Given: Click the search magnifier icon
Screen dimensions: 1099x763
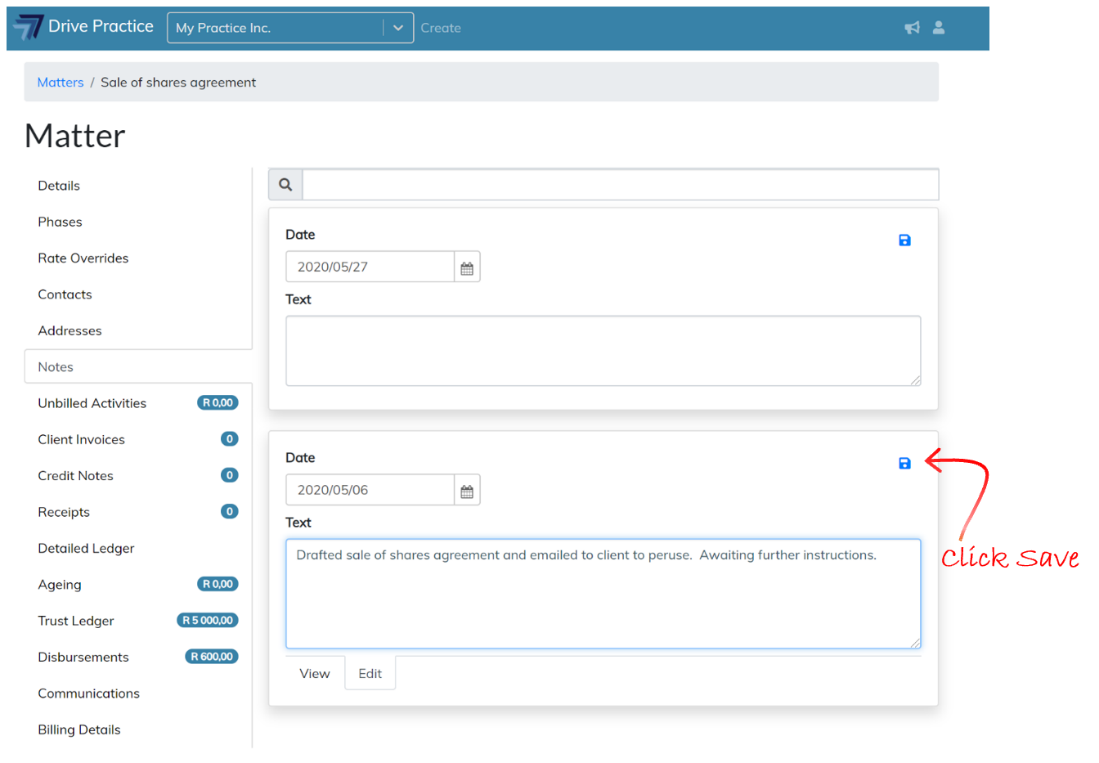Looking at the screenshot, I should coord(286,185).
